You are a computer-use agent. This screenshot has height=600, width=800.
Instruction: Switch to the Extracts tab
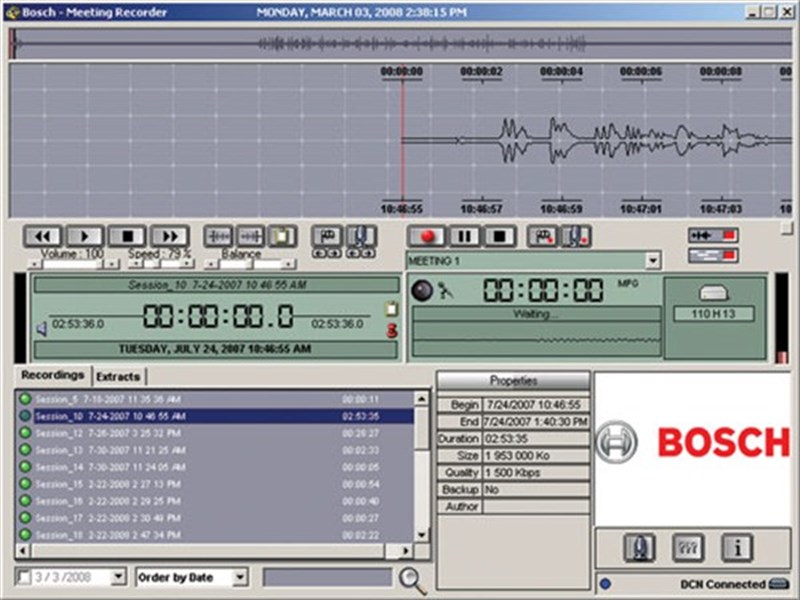tap(117, 377)
